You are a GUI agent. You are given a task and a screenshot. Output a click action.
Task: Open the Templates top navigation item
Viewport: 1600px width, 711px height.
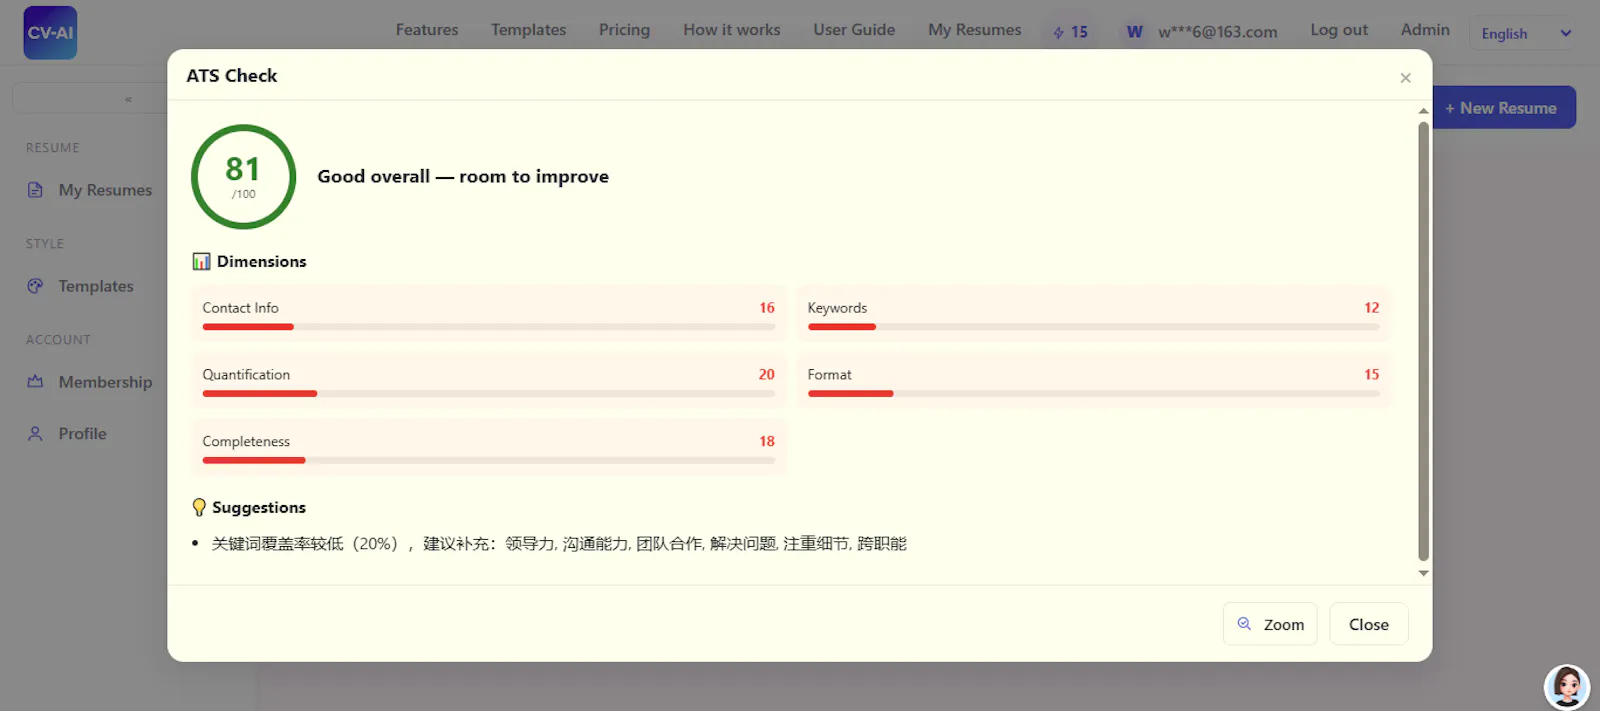(528, 30)
